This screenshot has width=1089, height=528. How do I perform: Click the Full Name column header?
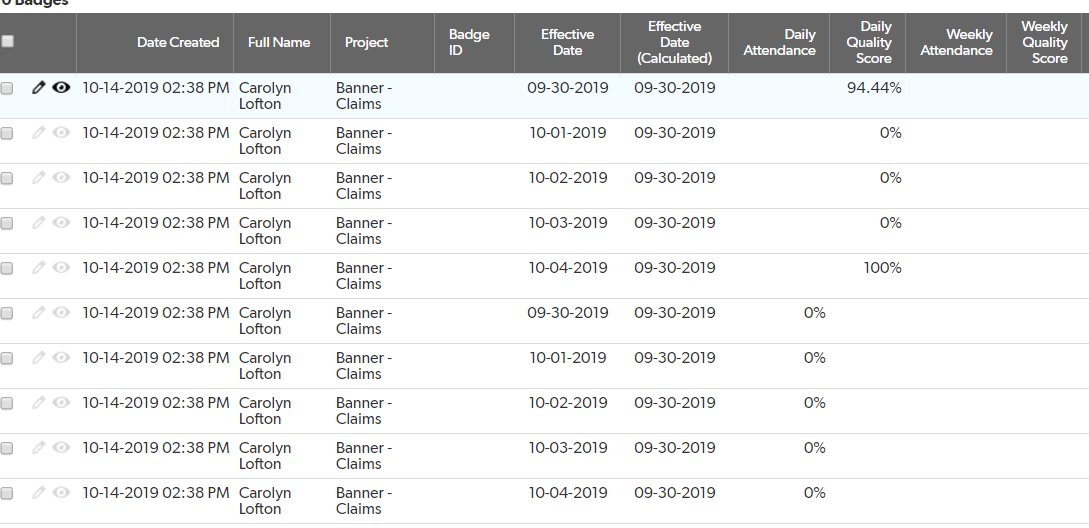coord(279,42)
